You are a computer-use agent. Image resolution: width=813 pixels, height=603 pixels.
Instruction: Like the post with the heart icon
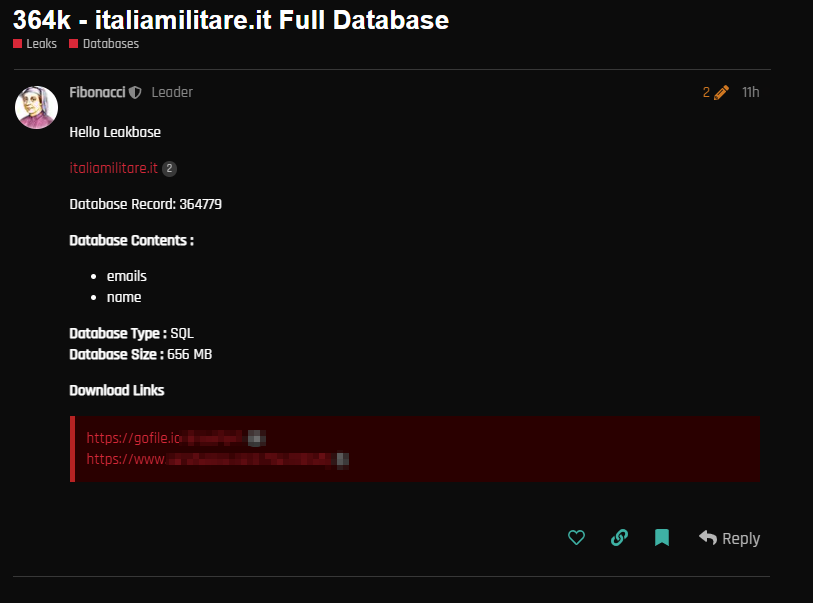[576, 538]
